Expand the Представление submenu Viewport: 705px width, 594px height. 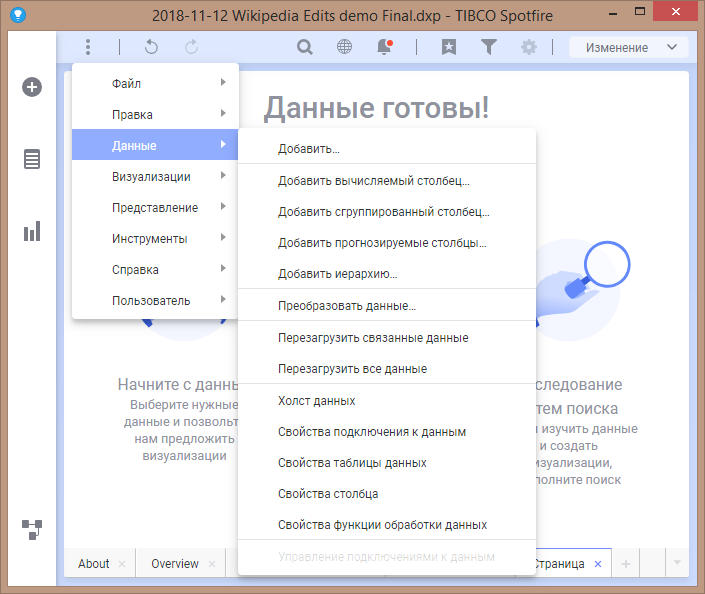[x=155, y=207]
